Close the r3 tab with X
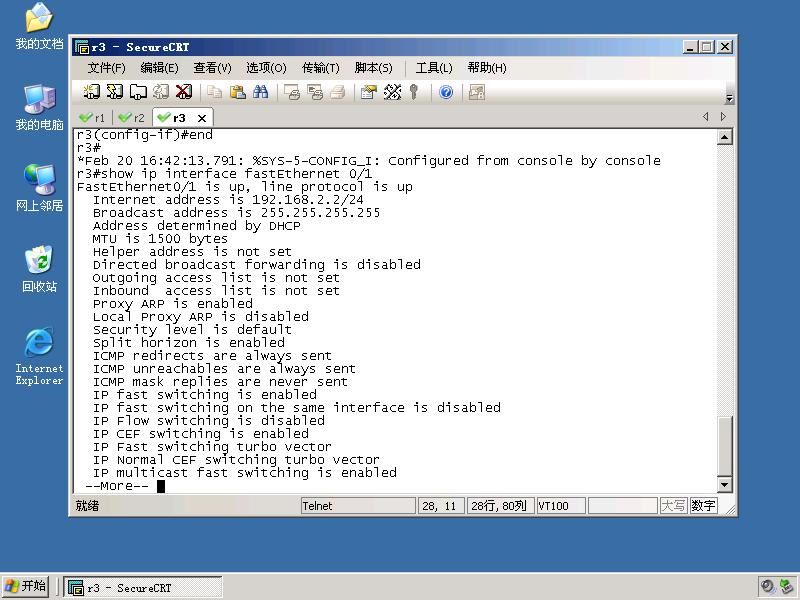 click(202, 118)
